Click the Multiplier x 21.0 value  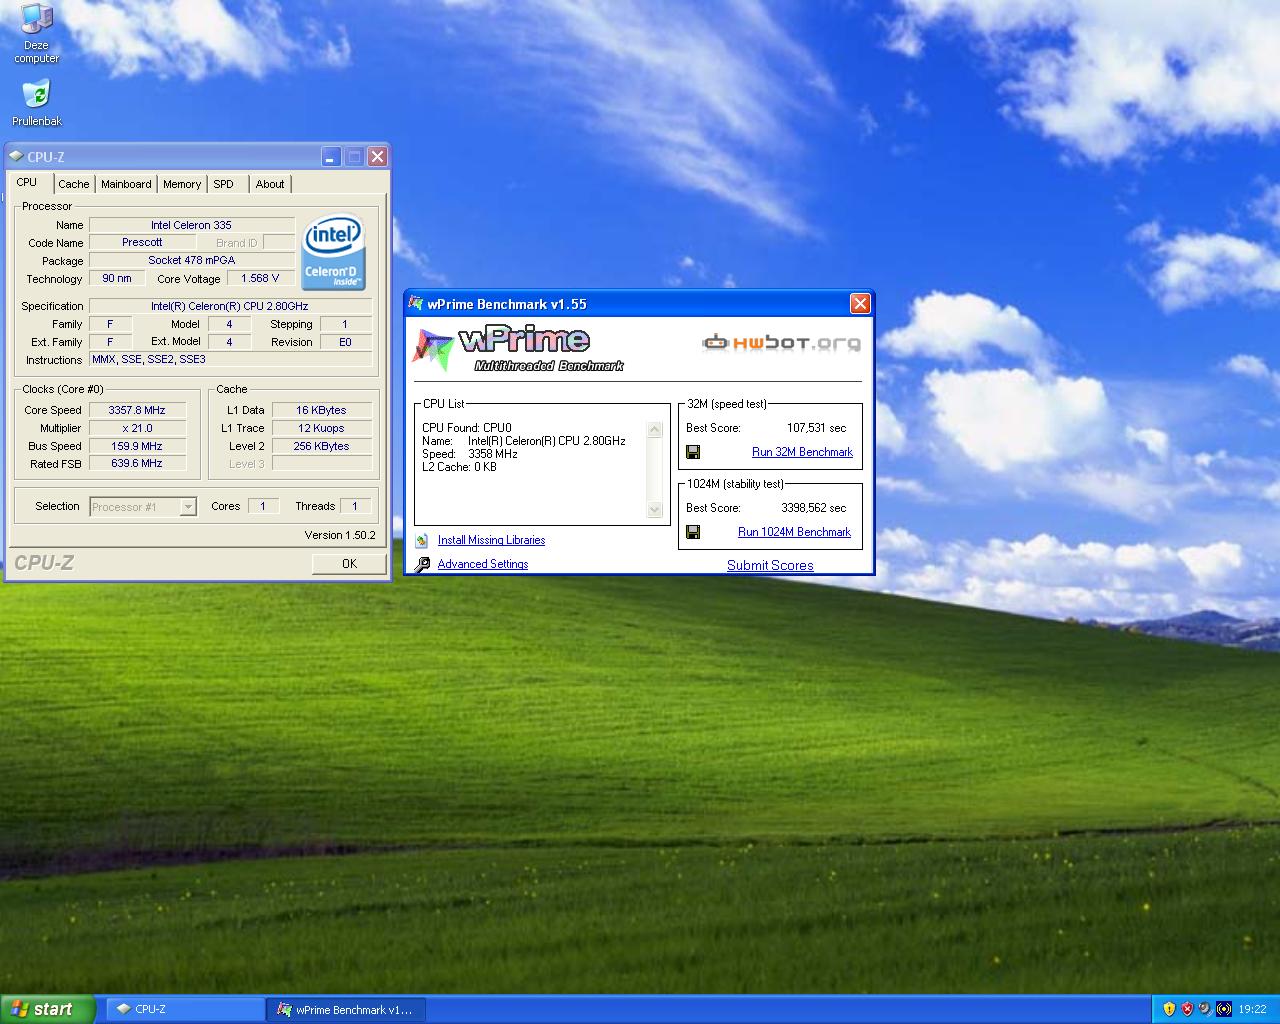pyautogui.click(x=137, y=428)
